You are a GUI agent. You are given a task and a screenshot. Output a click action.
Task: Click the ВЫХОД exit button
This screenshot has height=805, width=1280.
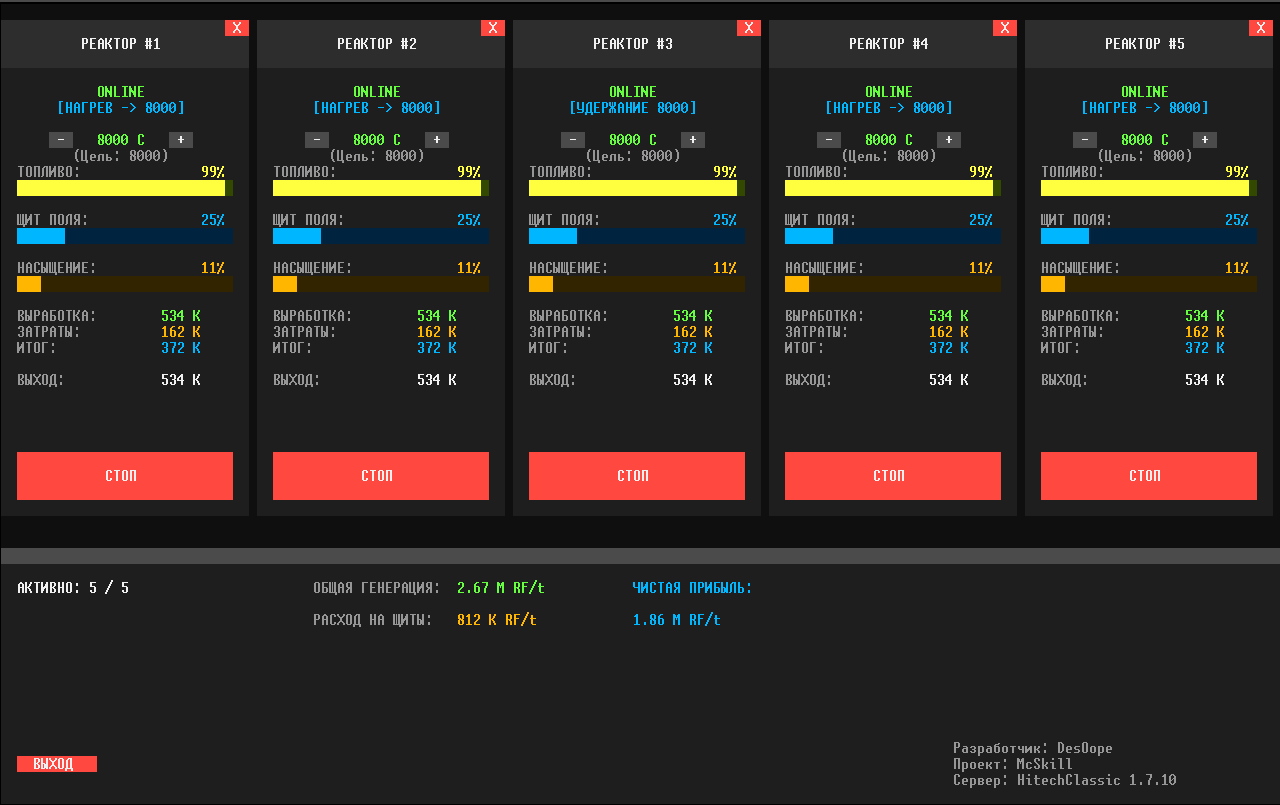click(x=57, y=764)
